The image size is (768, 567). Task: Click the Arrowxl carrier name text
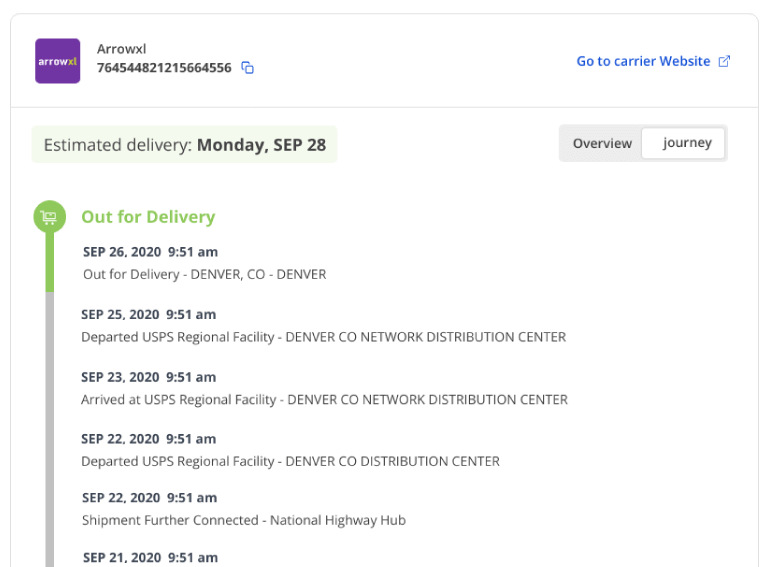121,49
